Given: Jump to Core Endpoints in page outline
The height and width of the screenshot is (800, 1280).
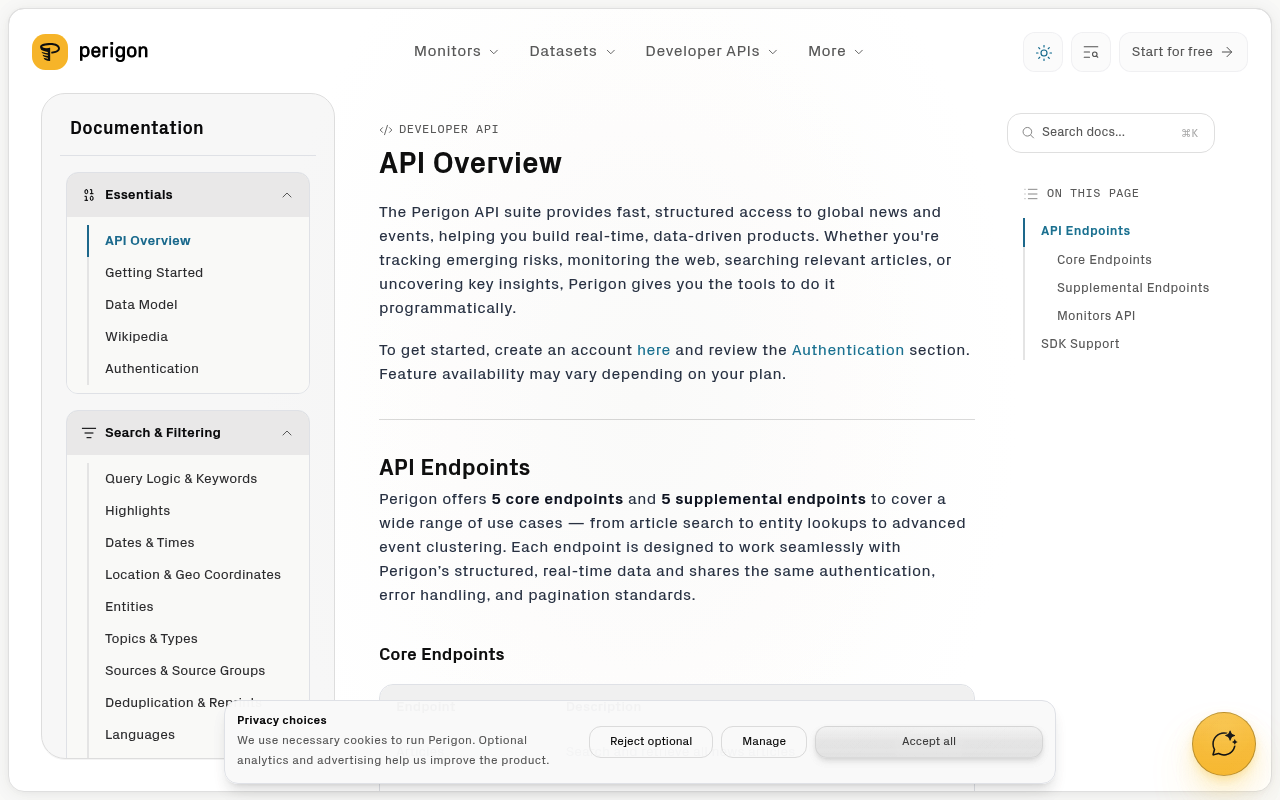Looking at the screenshot, I should [1105, 260].
